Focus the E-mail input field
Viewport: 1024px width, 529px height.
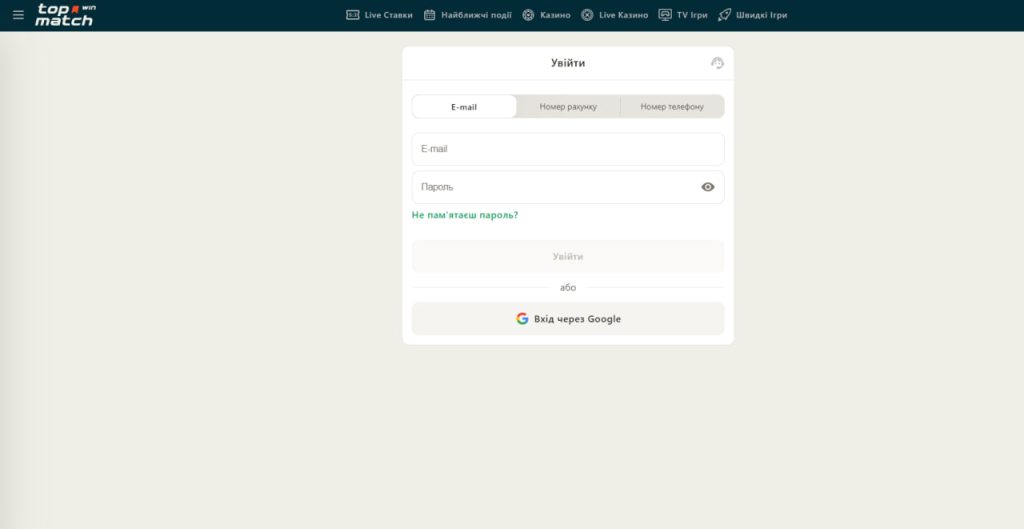(568, 149)
